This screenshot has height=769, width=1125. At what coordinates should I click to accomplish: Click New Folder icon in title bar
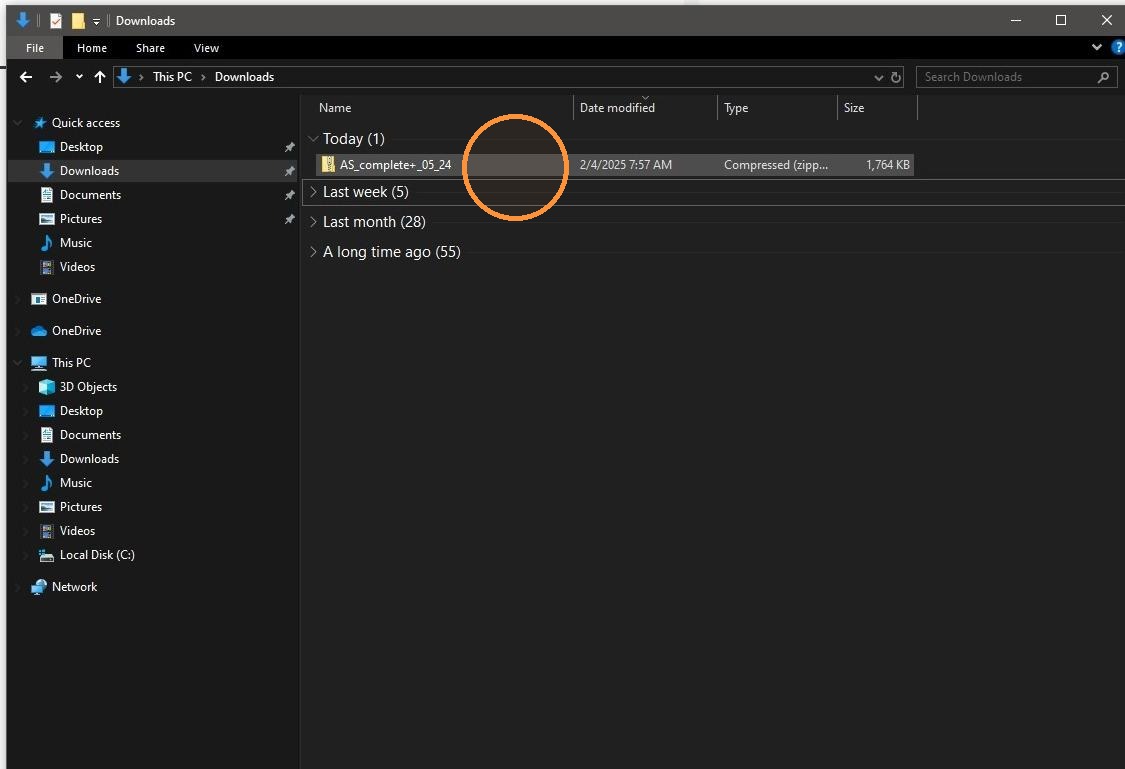coord(77,21)
